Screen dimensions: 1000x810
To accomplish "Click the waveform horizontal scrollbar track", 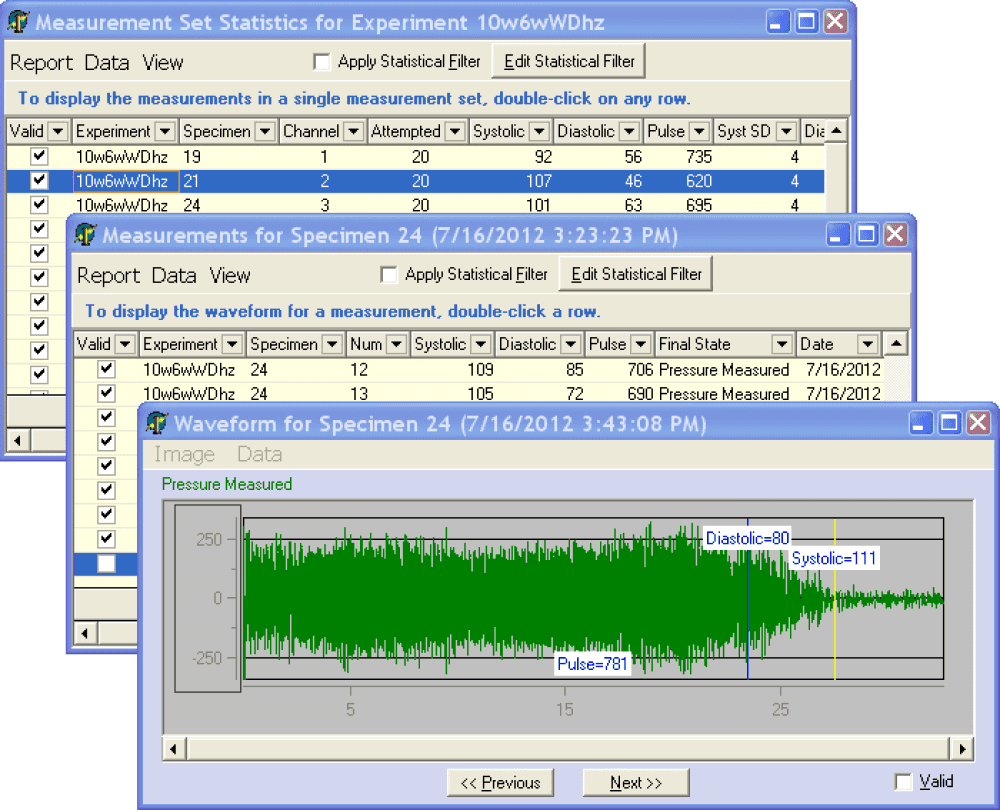I will (x=568, y=748).
